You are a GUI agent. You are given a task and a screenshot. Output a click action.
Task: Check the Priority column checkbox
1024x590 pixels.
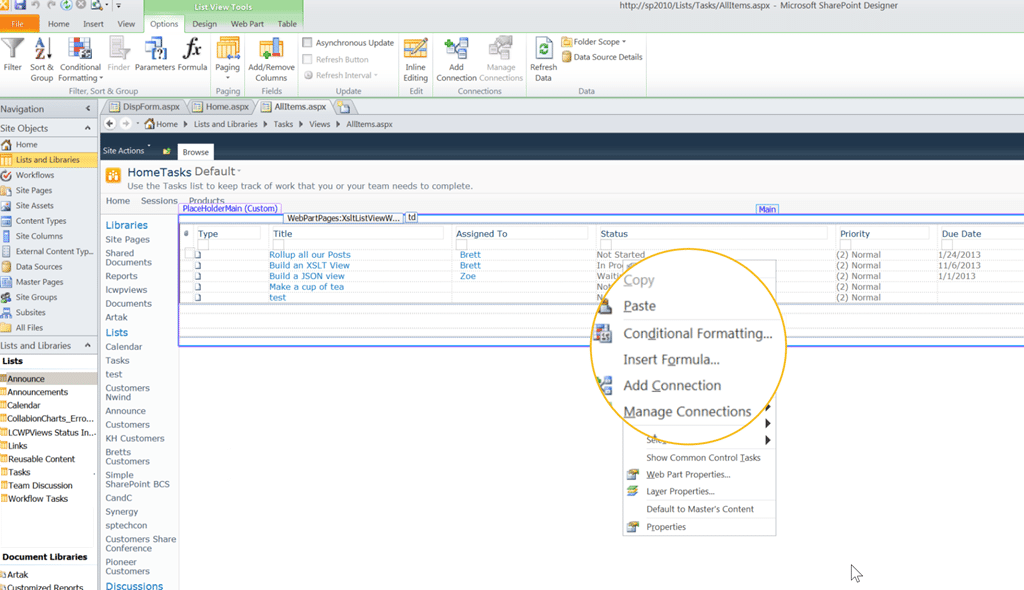click(845, 245)
